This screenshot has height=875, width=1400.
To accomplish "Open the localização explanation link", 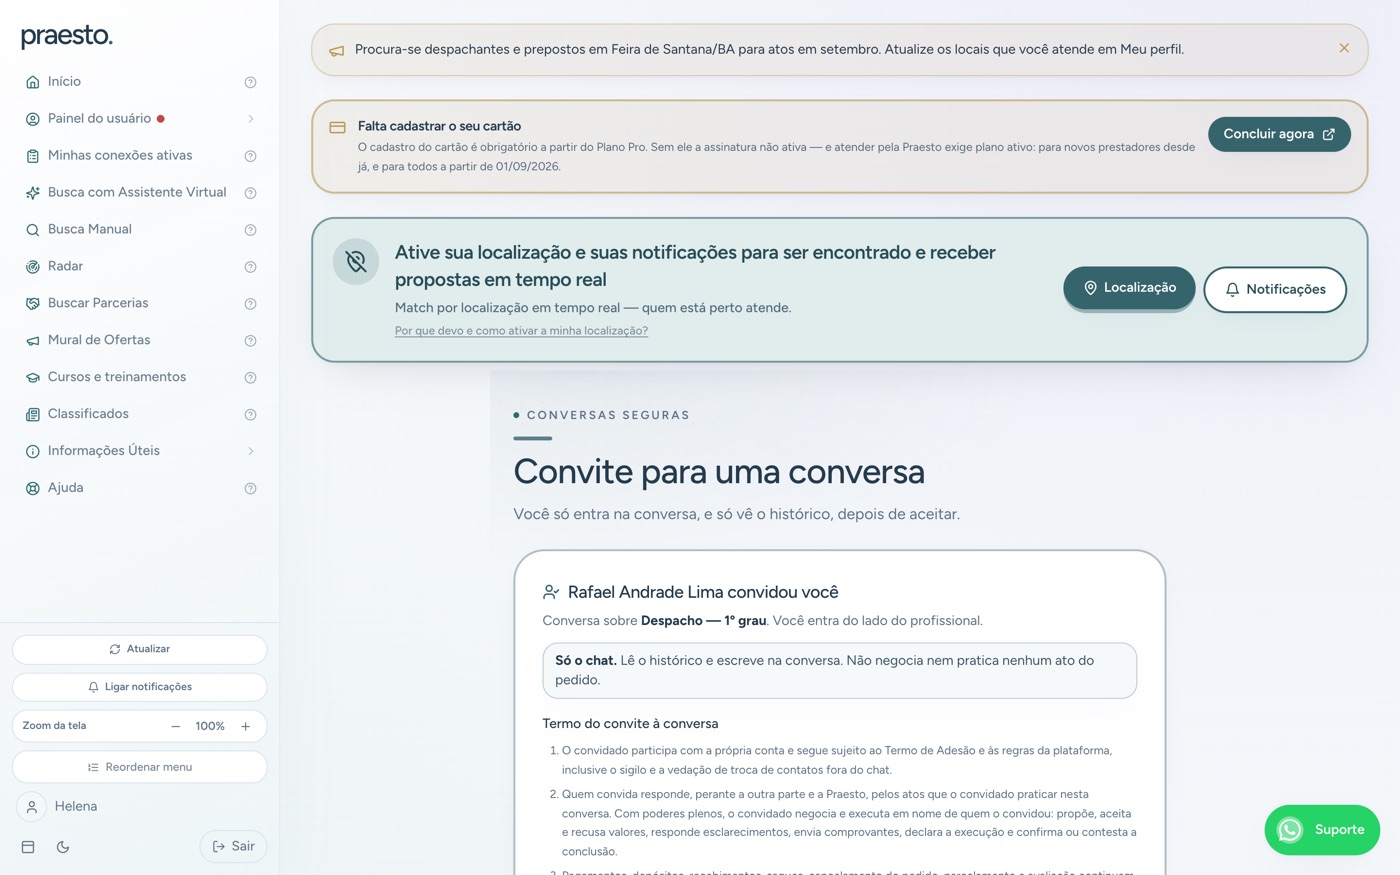I will coord(521,331).
